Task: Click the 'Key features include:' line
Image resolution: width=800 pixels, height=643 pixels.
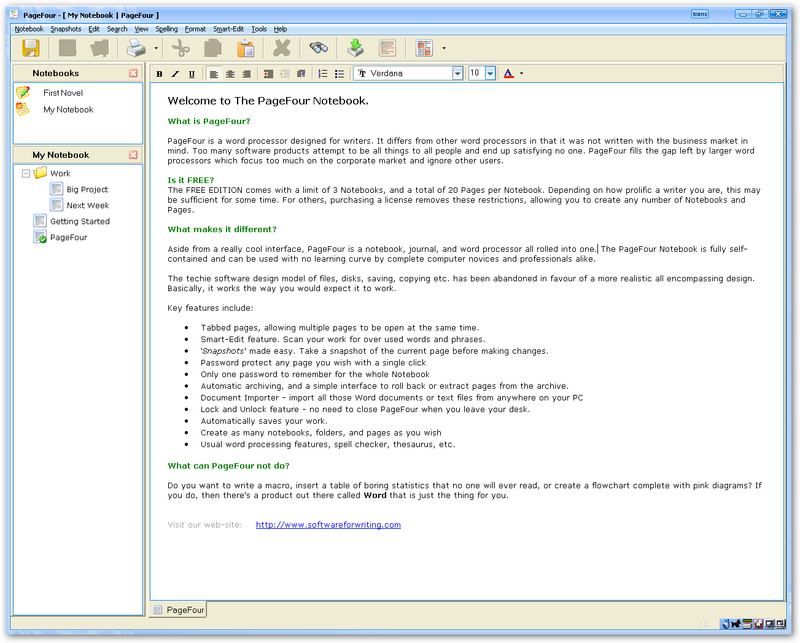Action: (210, 308)
